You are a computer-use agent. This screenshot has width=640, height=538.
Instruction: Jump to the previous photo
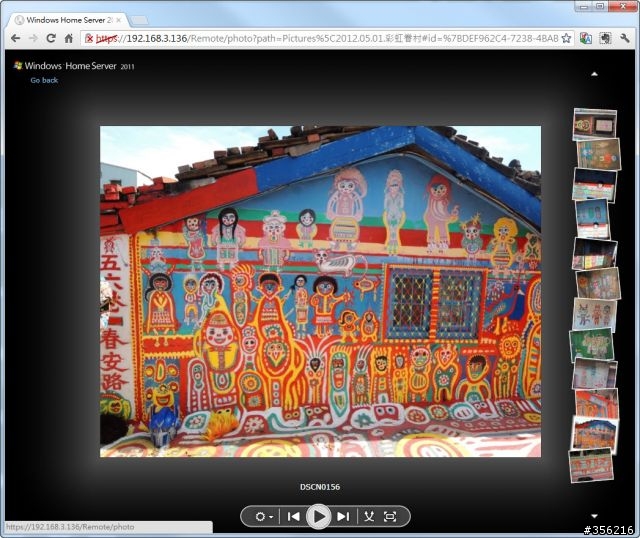click(293, 517)
